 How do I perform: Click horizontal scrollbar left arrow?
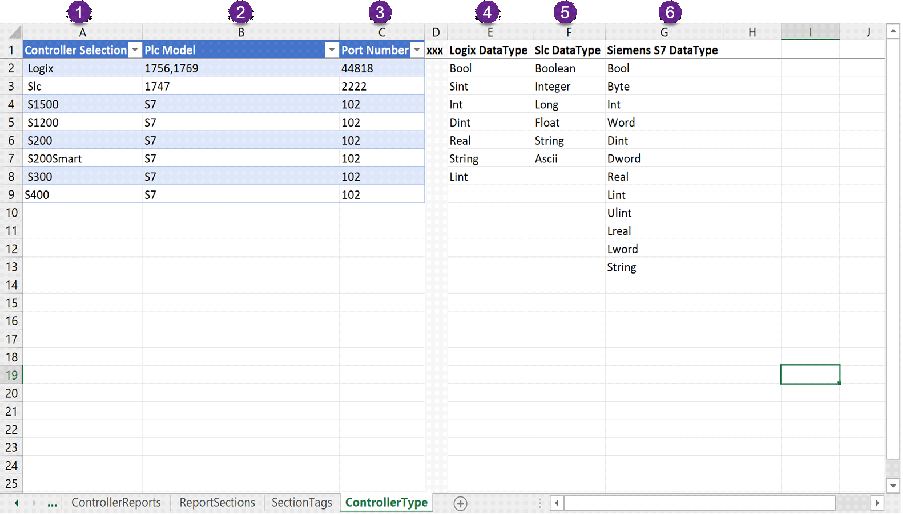tap(556, 504)
